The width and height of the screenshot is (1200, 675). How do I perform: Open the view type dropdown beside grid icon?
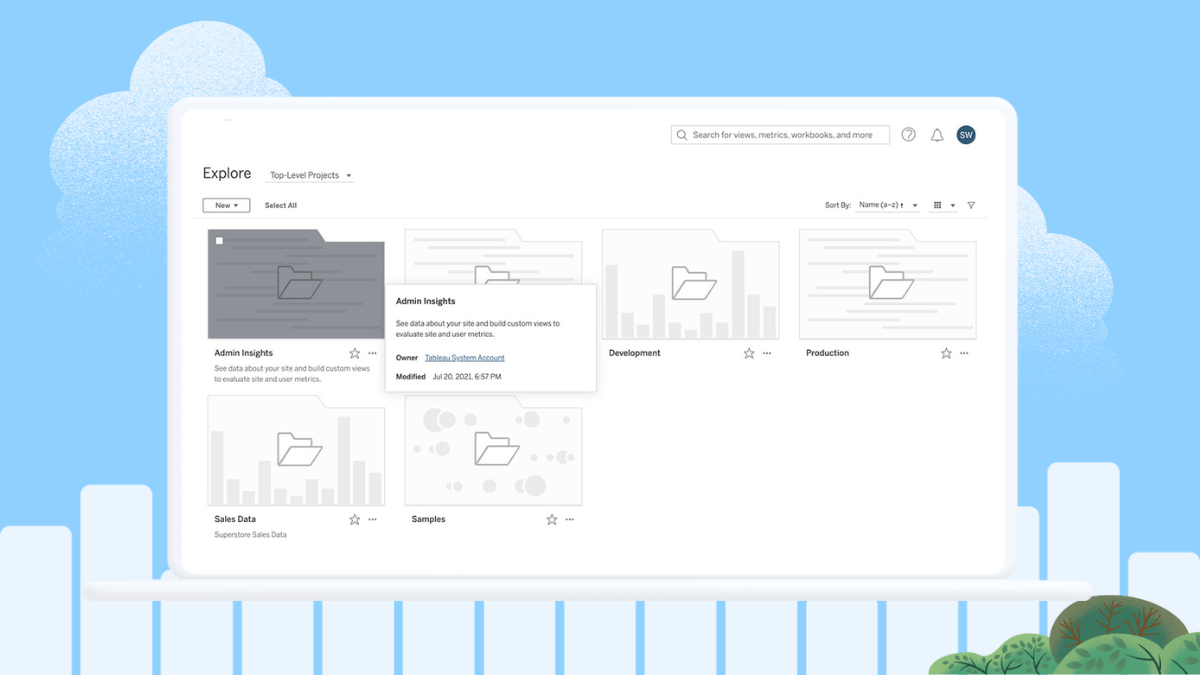(953, 205)
